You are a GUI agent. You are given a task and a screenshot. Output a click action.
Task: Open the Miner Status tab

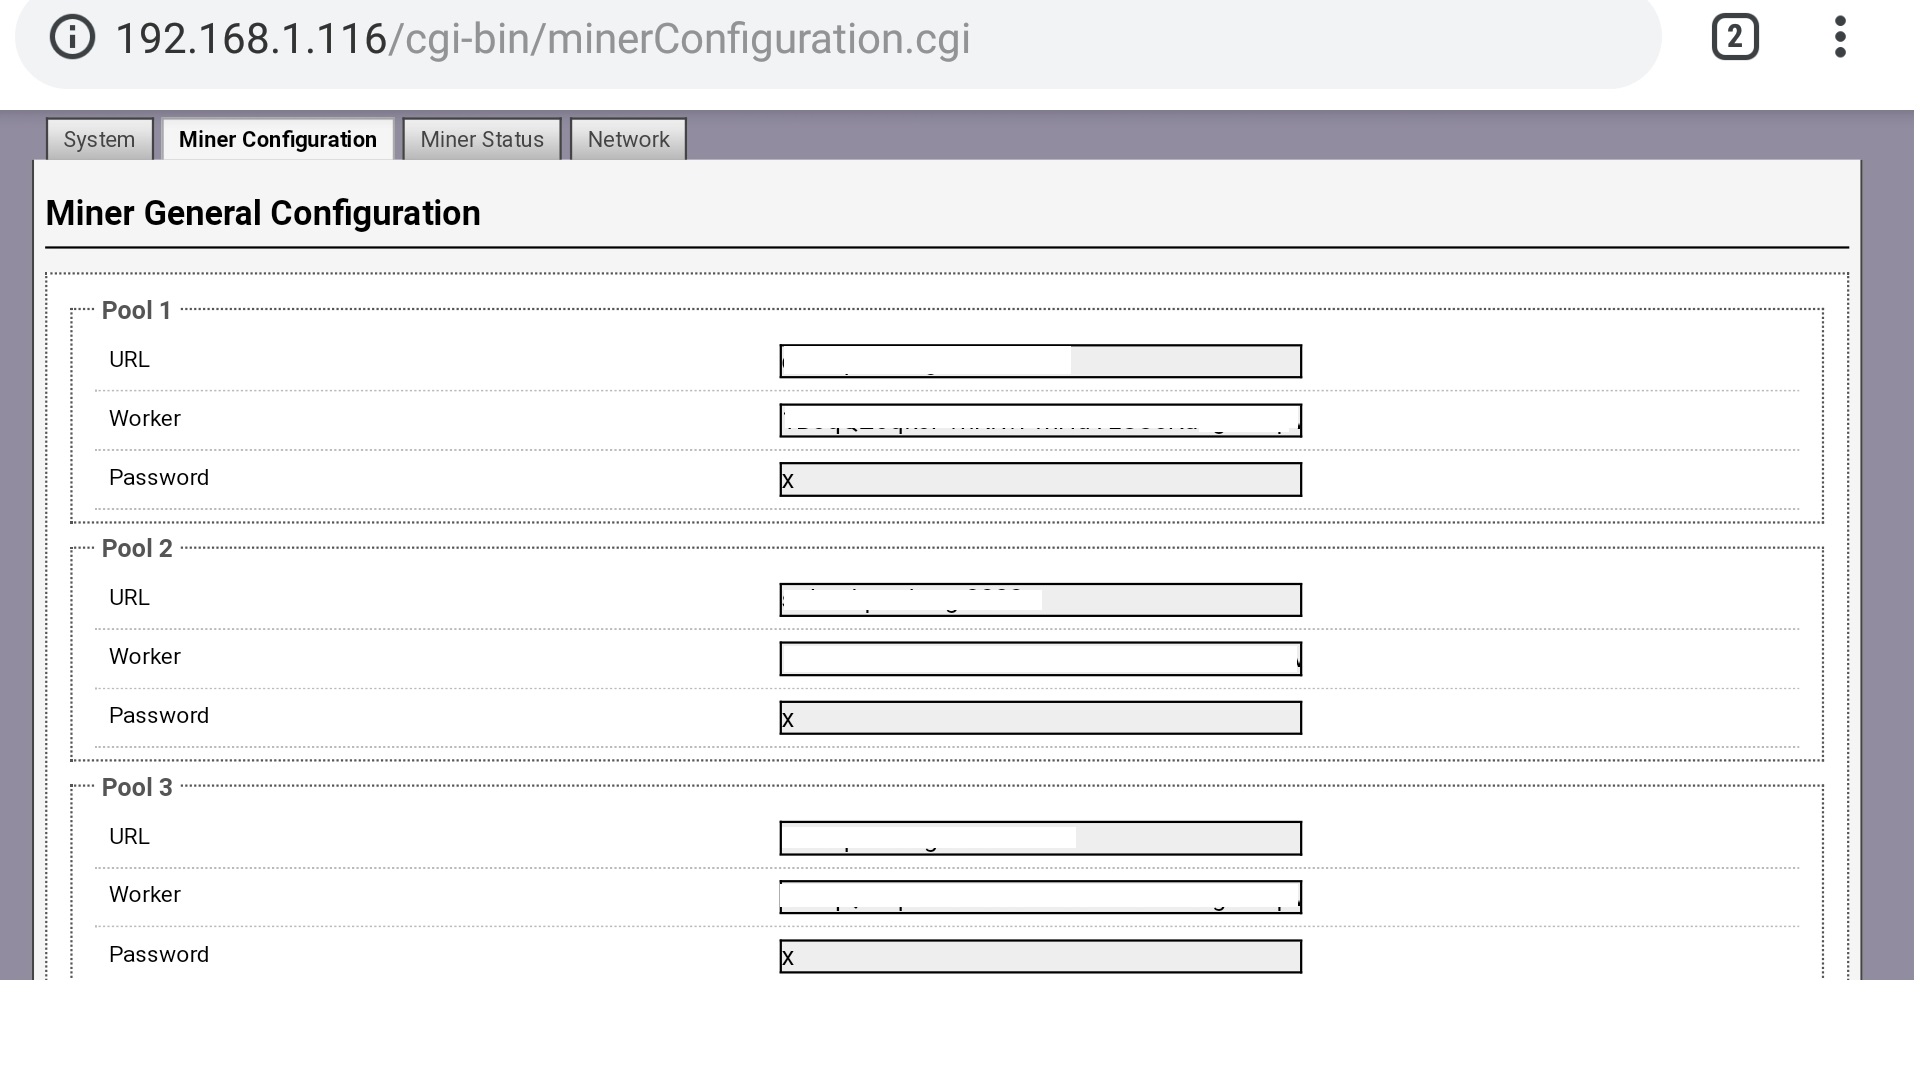[482, 139]
